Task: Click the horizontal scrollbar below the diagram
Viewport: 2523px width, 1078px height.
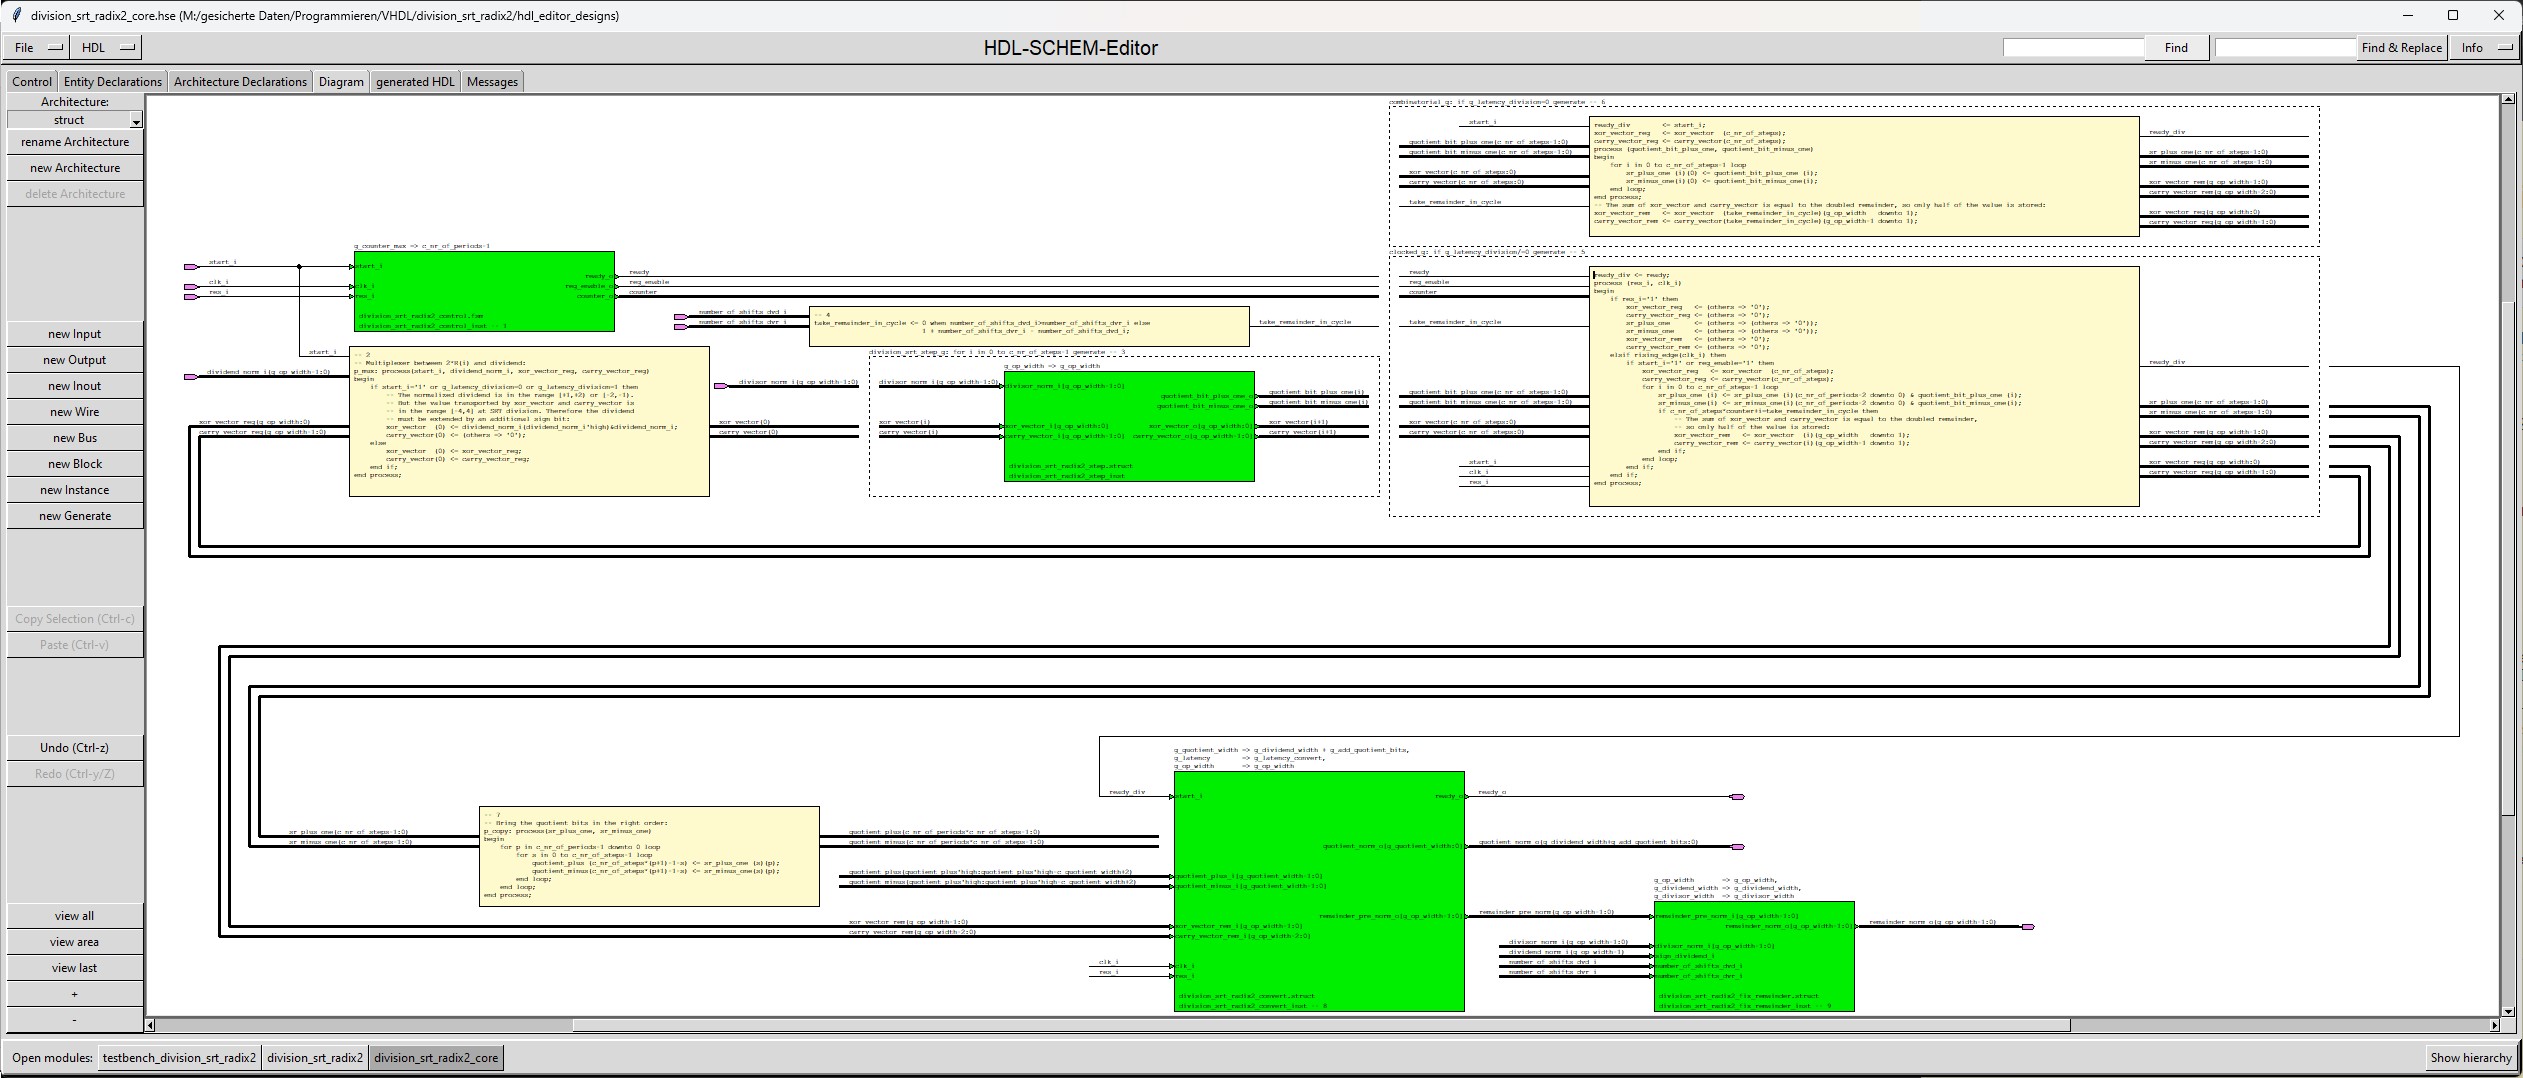Action: pos(1320,1025)
